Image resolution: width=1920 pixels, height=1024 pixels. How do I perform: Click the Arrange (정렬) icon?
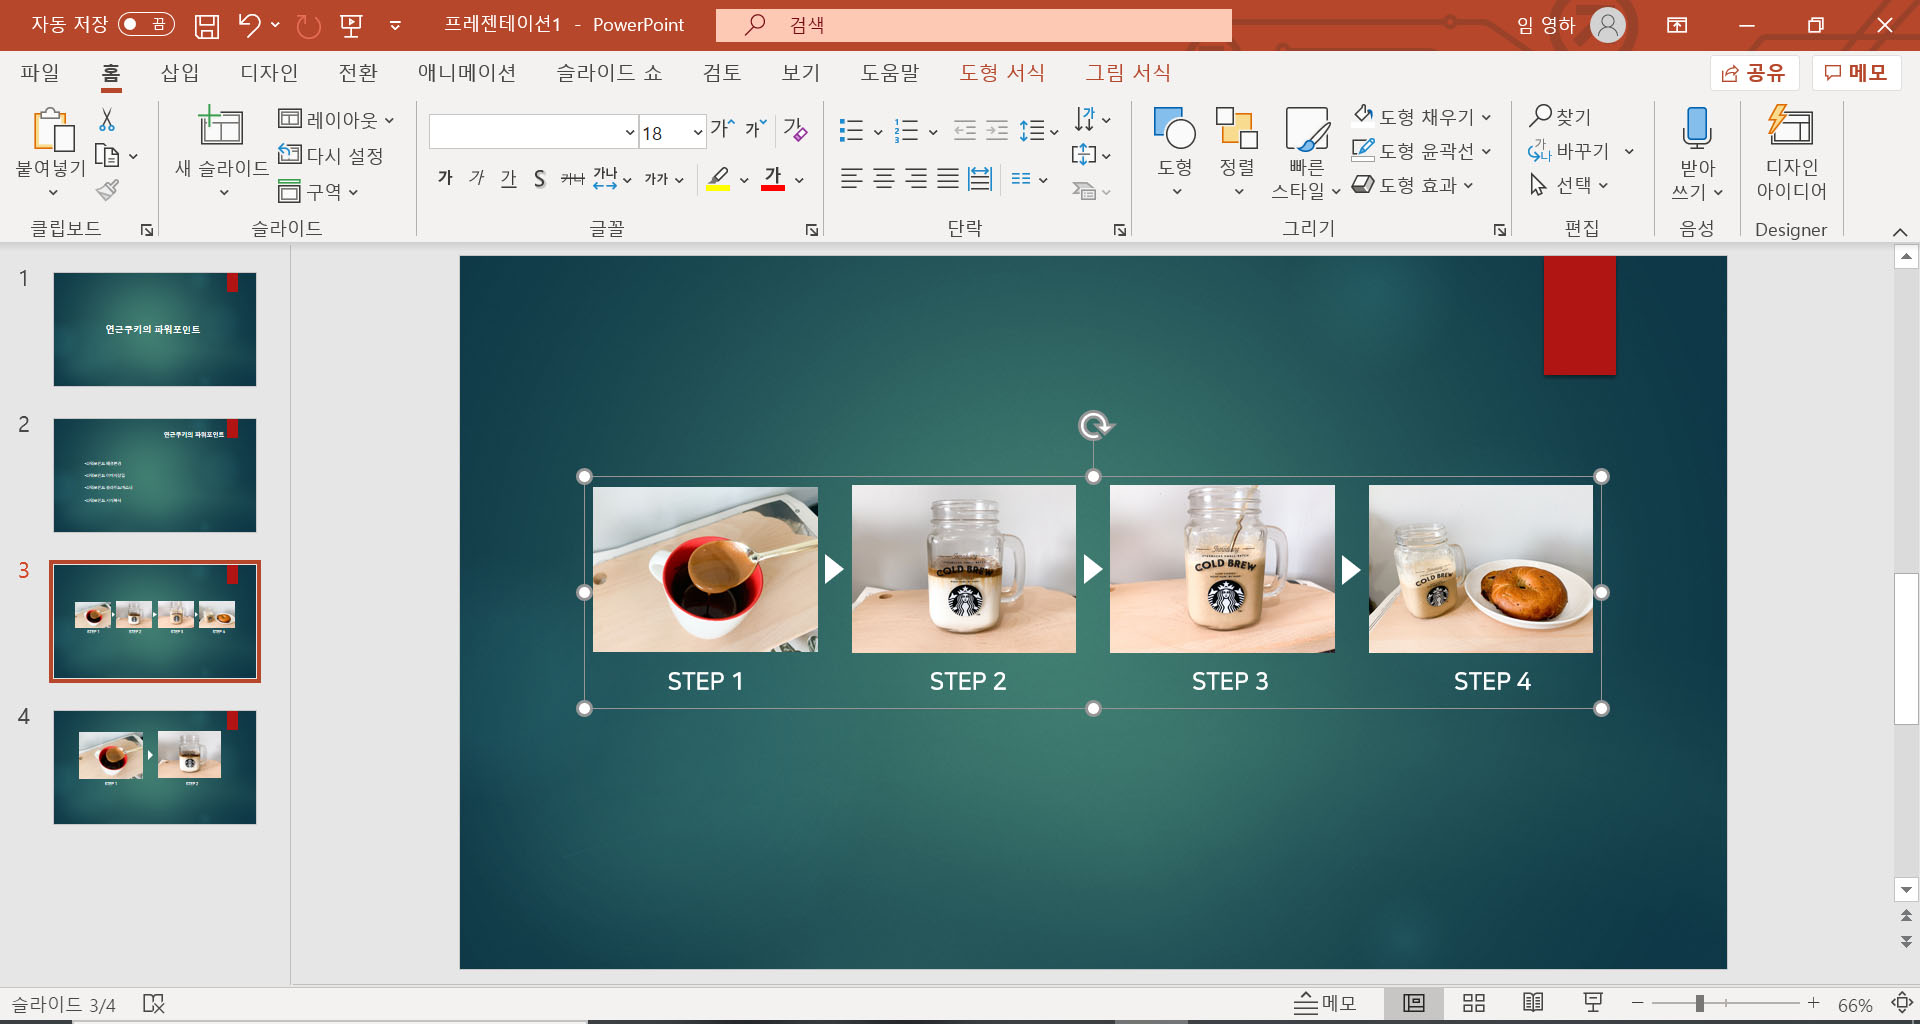point(1237,128)
